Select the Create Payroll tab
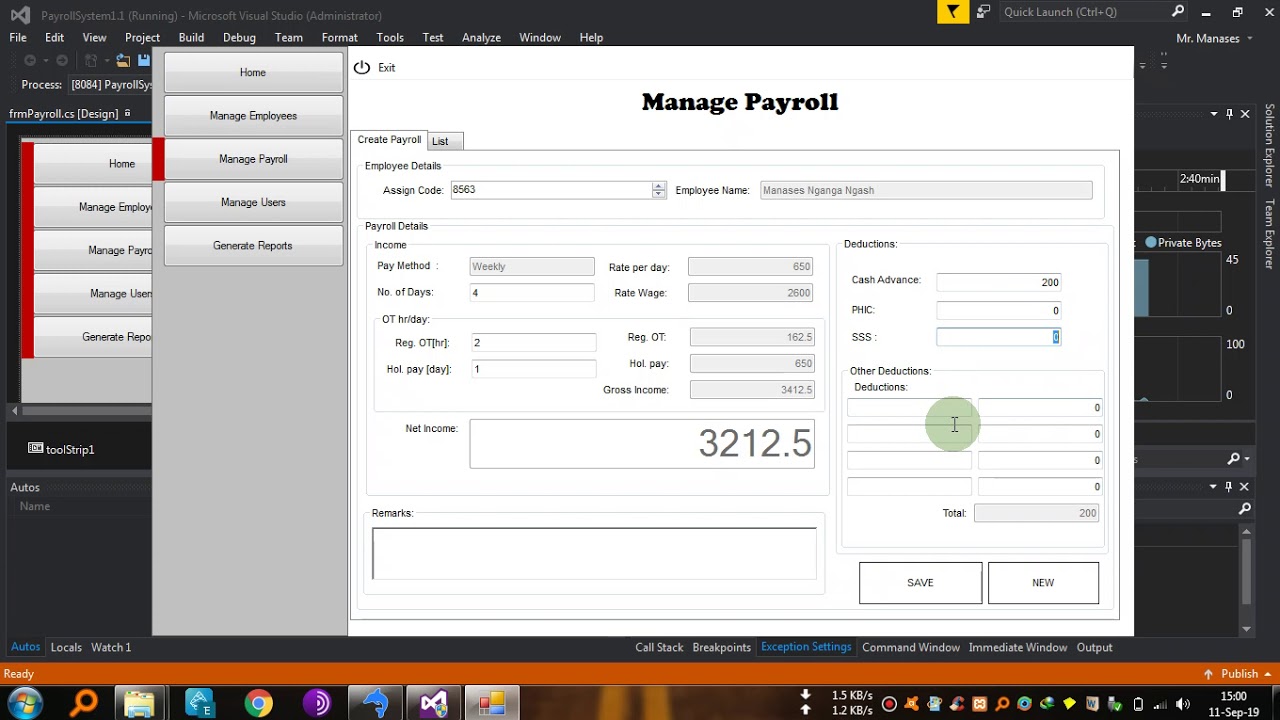1280x720 pixels. coord(389,140)
